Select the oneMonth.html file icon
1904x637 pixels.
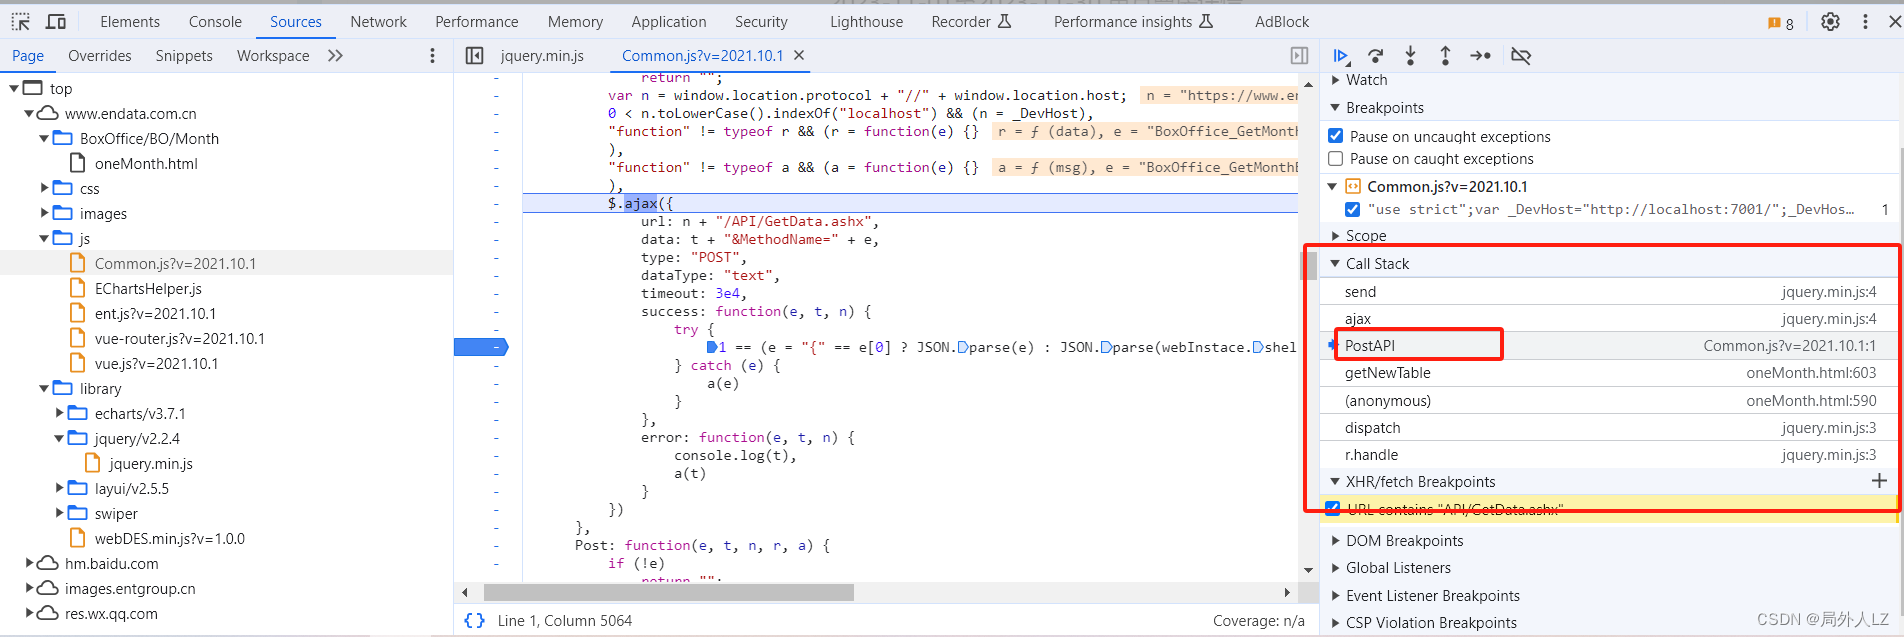[x=78, y=163]
